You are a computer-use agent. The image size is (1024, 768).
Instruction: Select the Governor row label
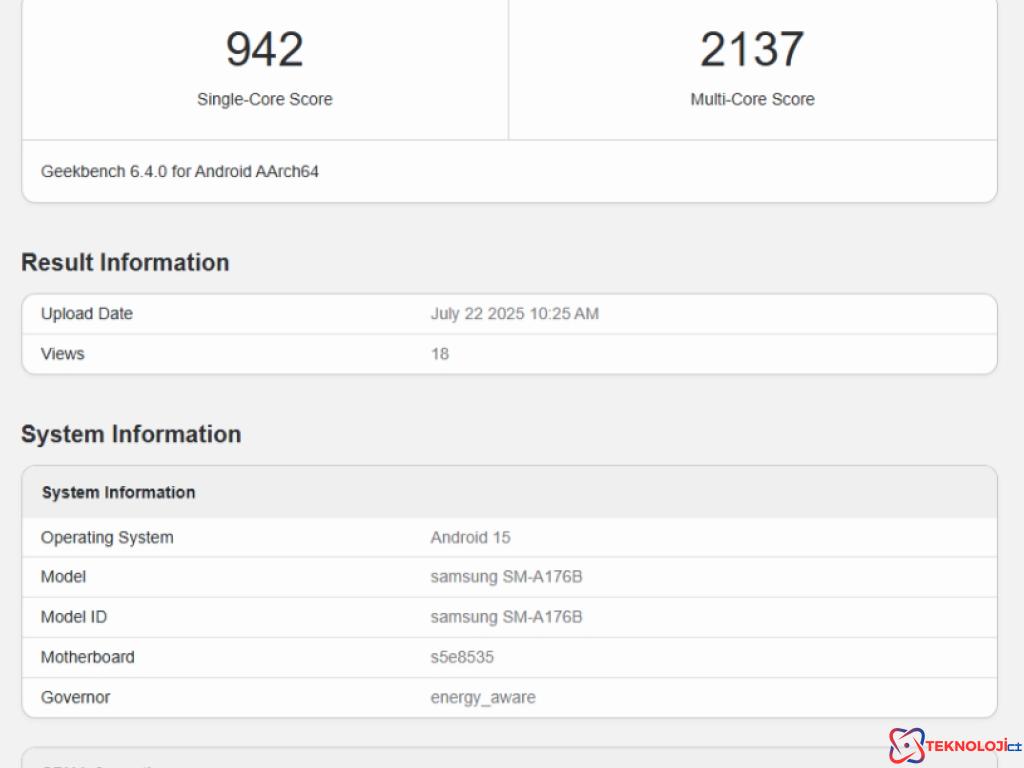click(75, 697)
